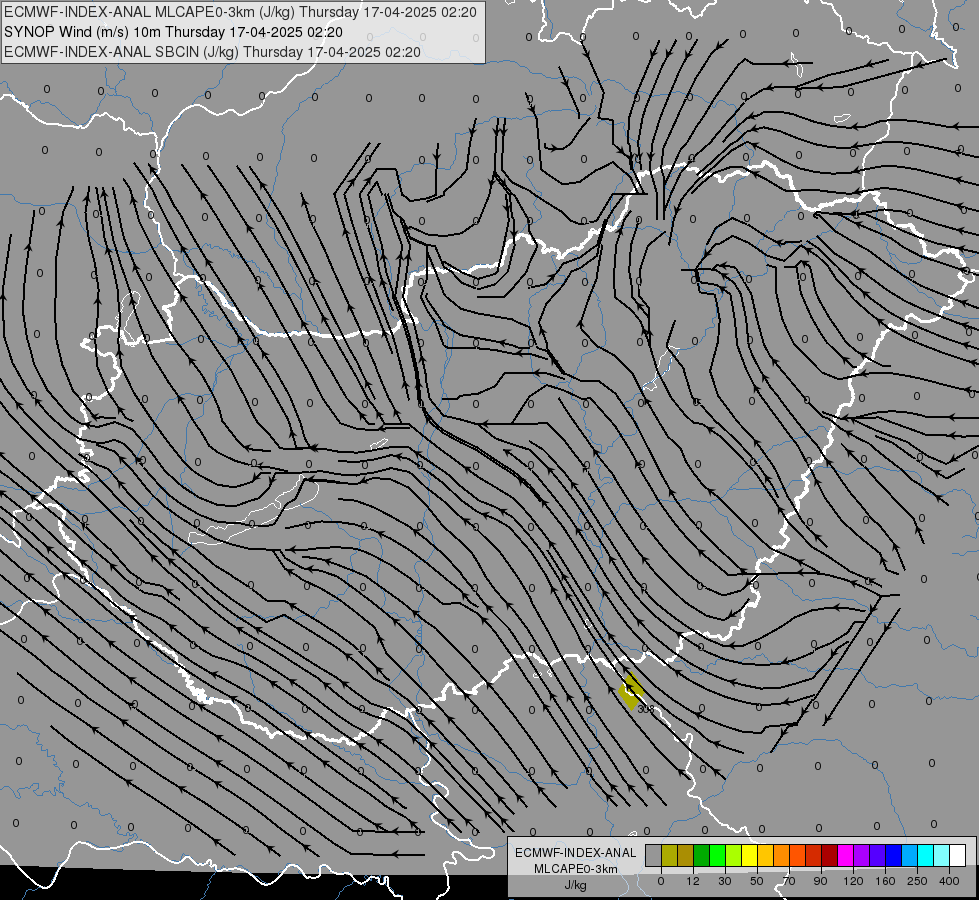The height and width of the screenshot is (900, 979).
Task: Click the SBCIN header line
Action: click(x=212, y=52)
